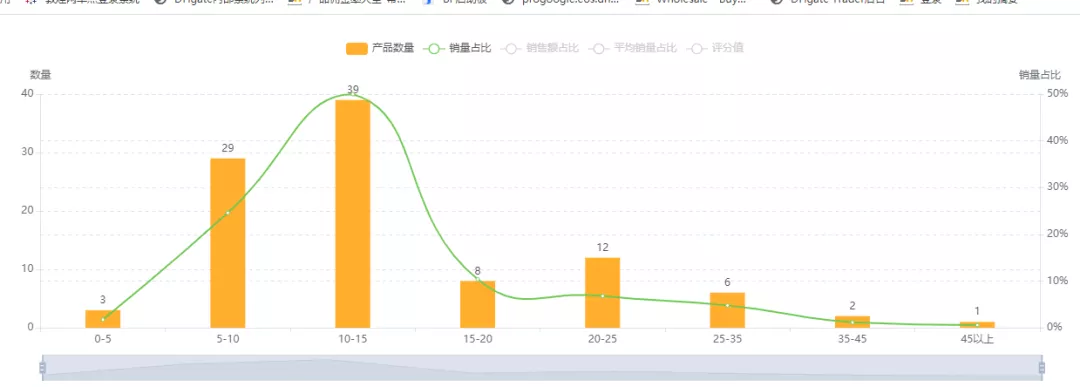Screen dimensions: 1080x387
Task: Enable the 平均销量占比 legend series
Action: pos(632,48)
